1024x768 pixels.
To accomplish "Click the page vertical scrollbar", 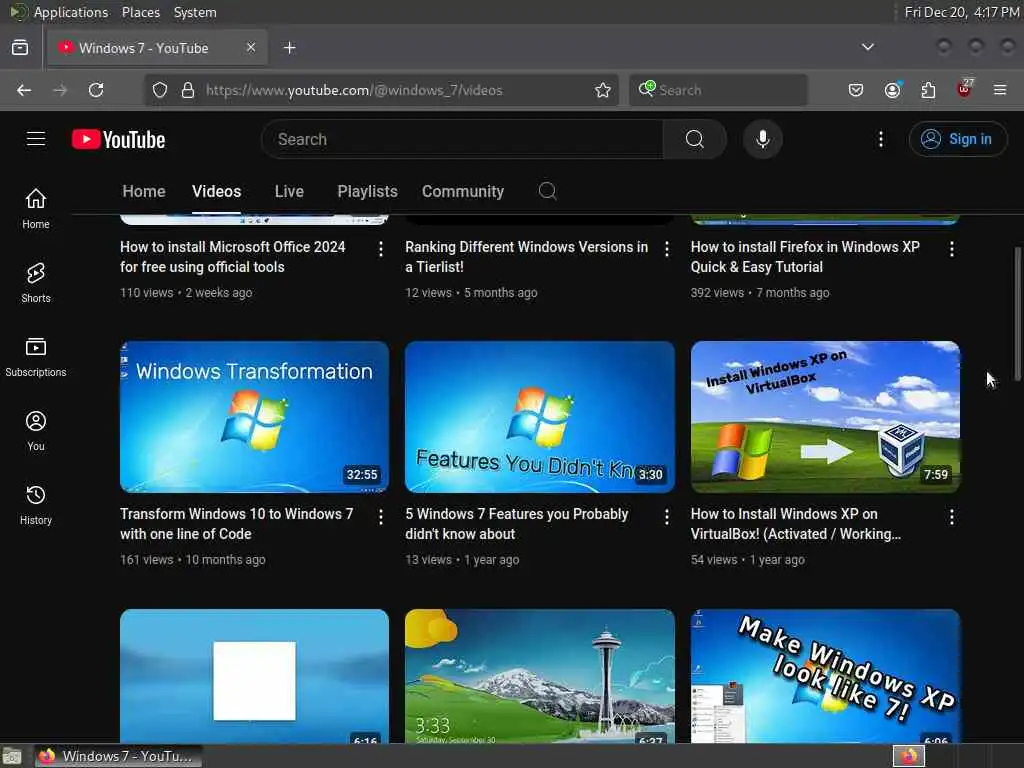I will 1017,313.
